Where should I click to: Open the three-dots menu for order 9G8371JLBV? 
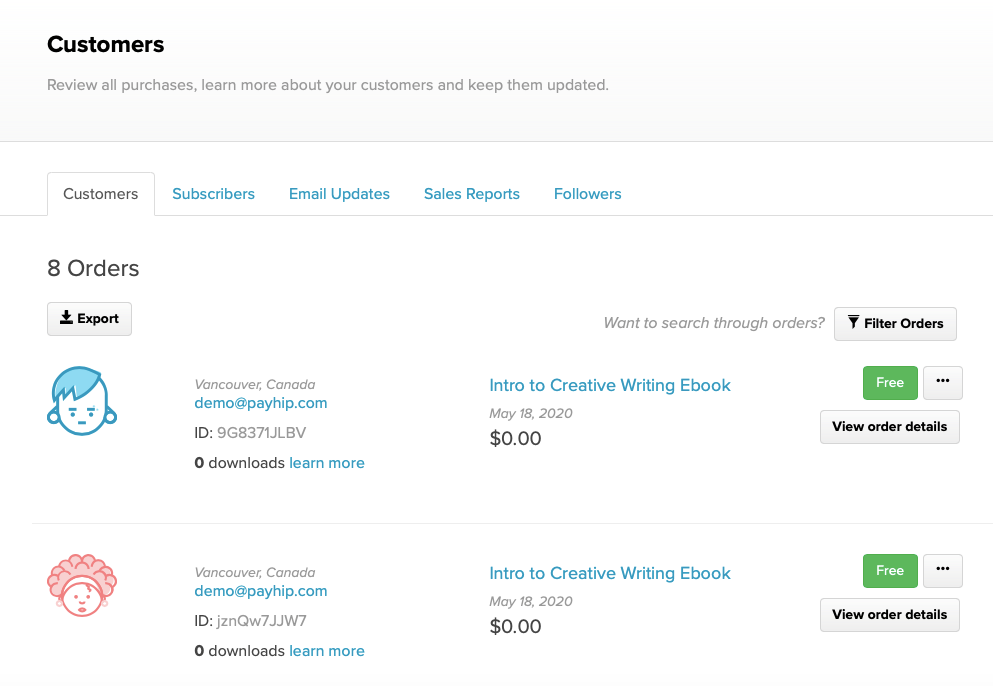pos(942,382)
